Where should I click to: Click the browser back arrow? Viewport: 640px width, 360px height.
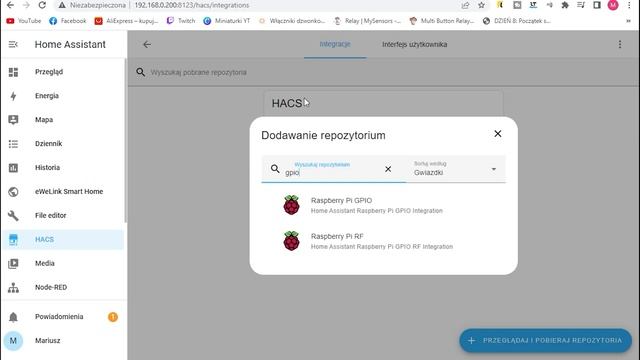point(10,5)
